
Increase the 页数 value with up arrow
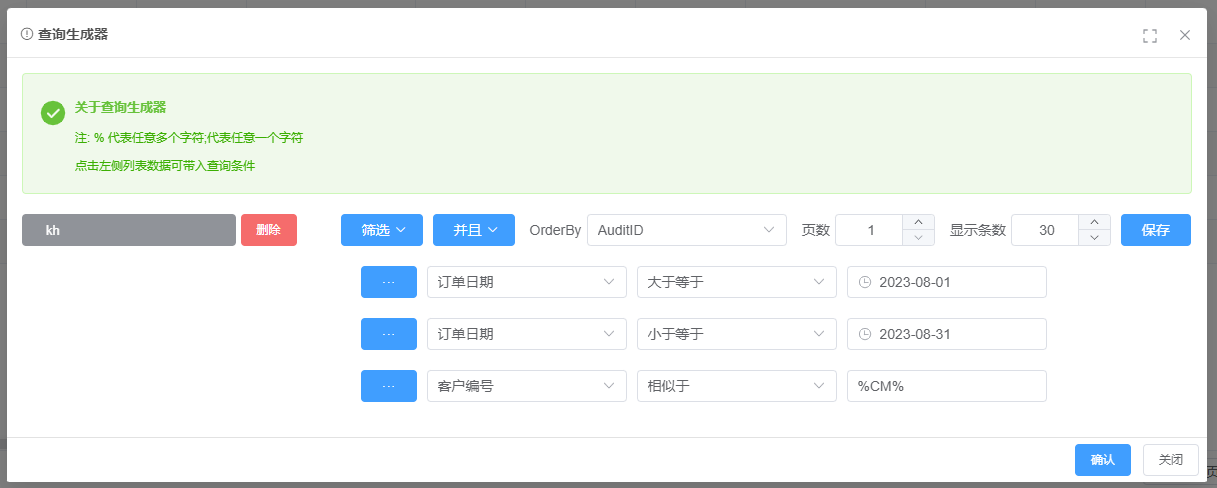tap(918, 222)
